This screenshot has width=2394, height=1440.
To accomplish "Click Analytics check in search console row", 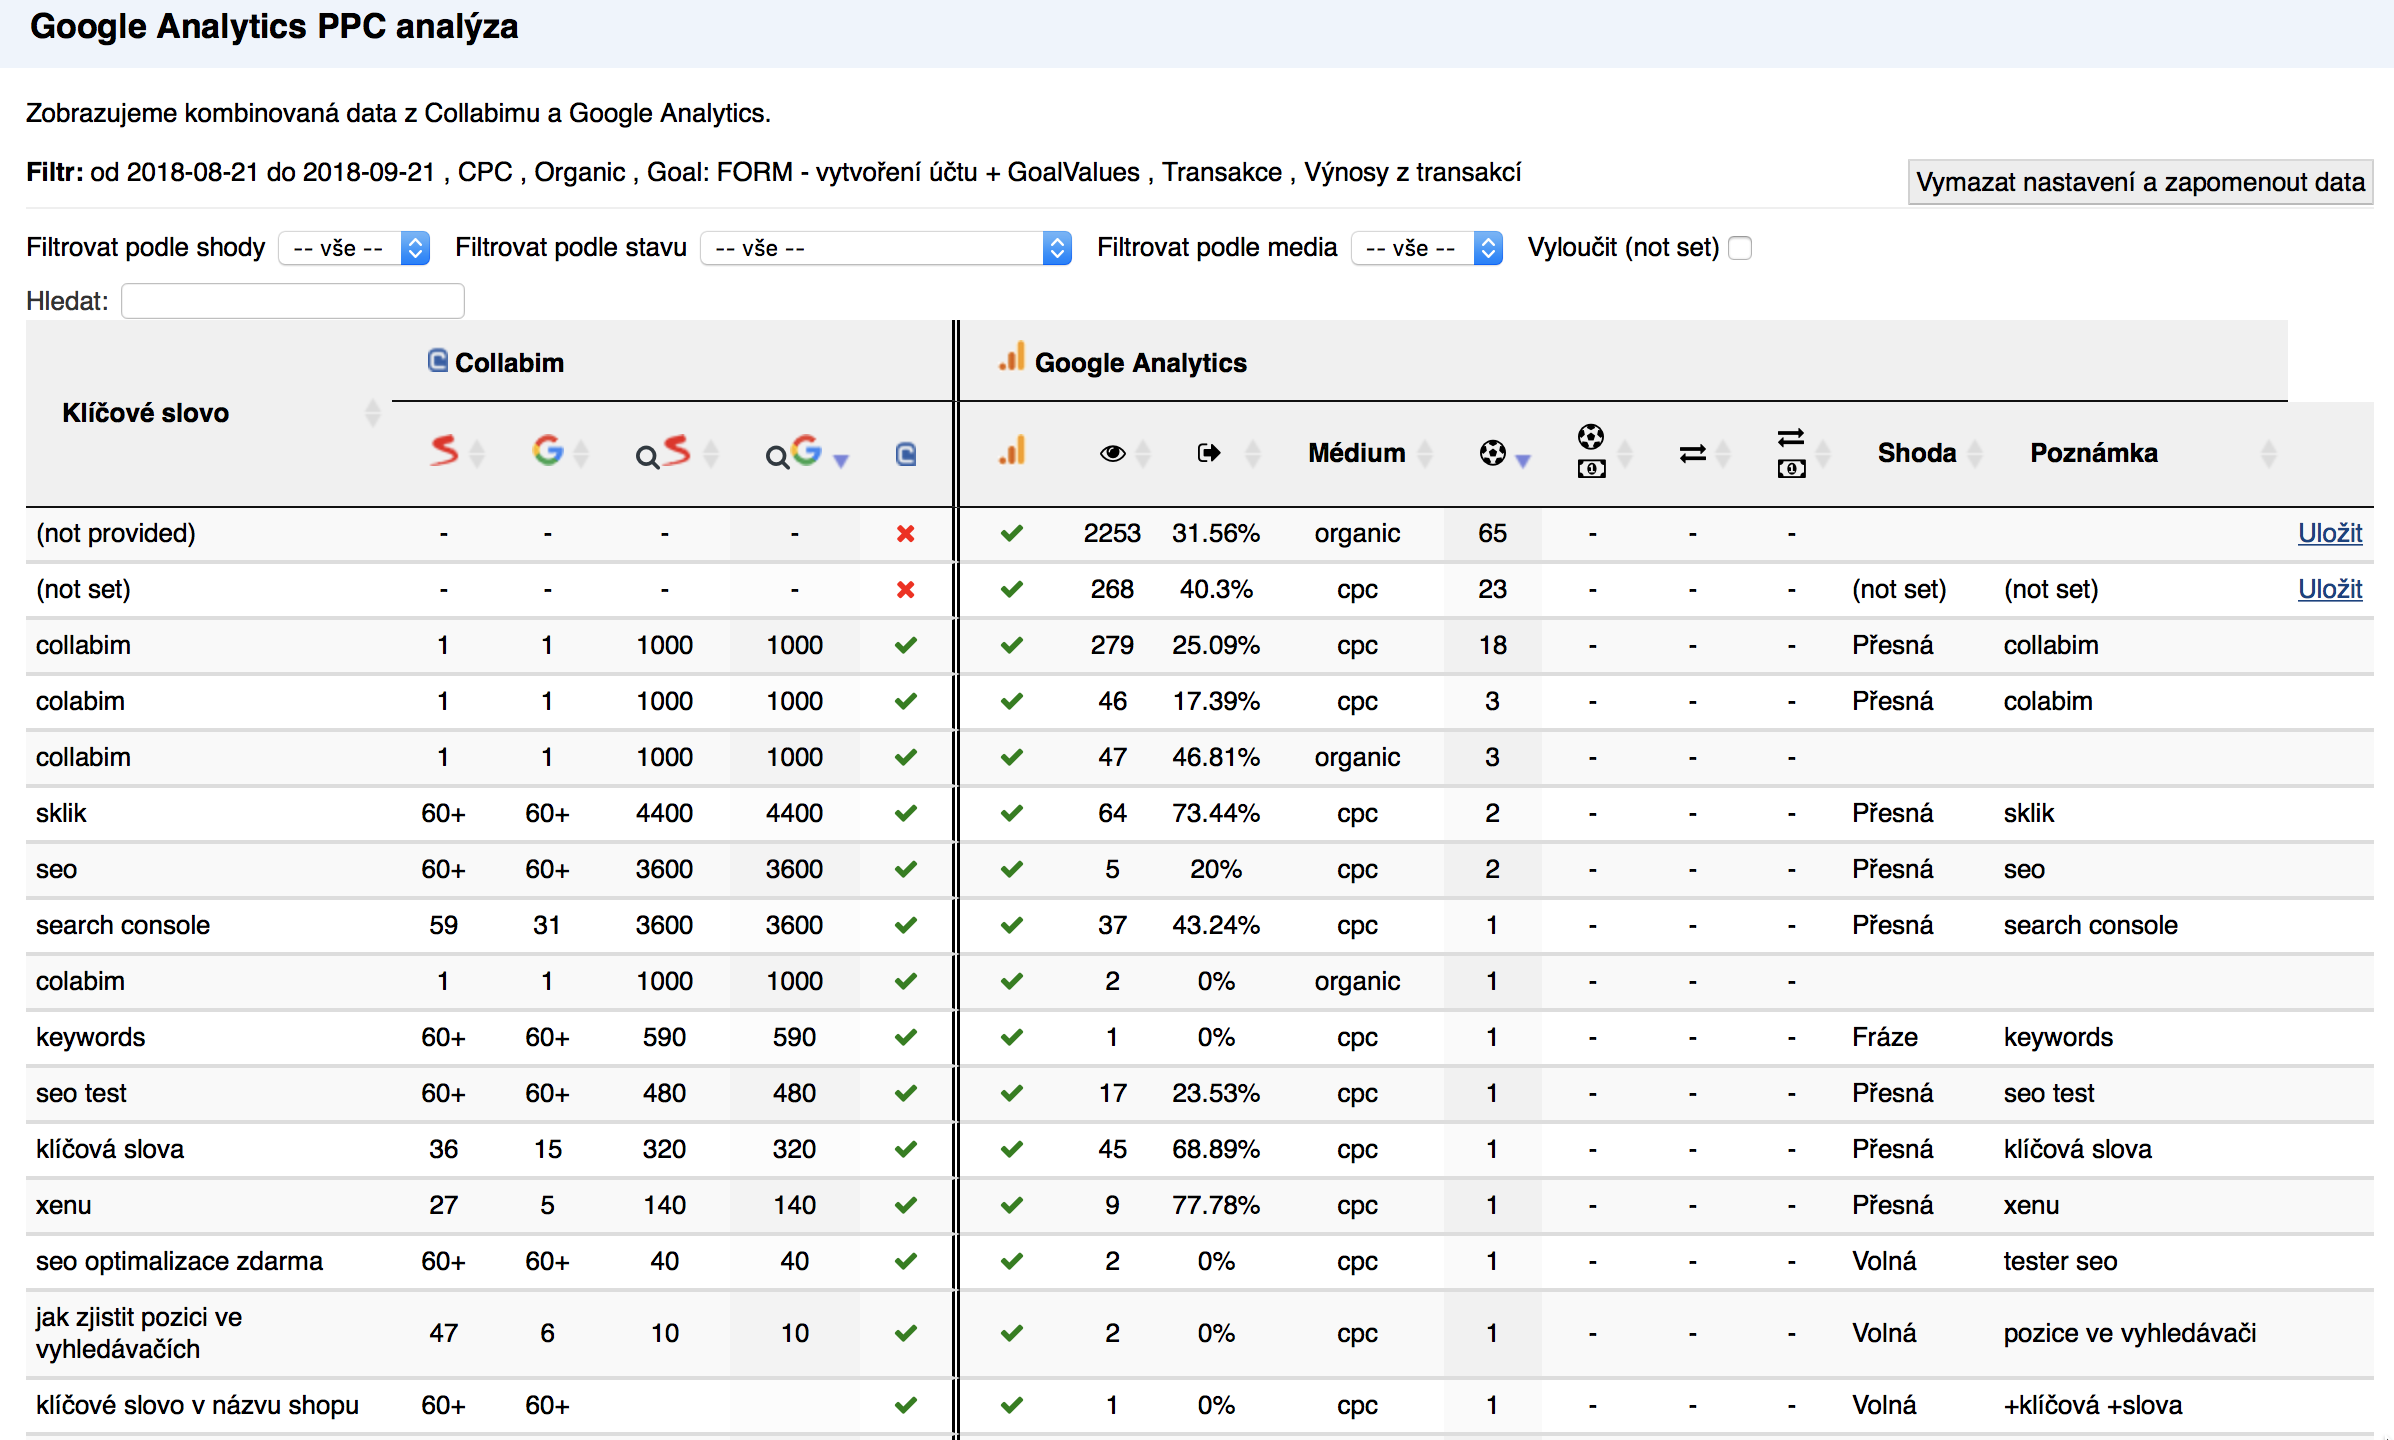I will 1012,926.
